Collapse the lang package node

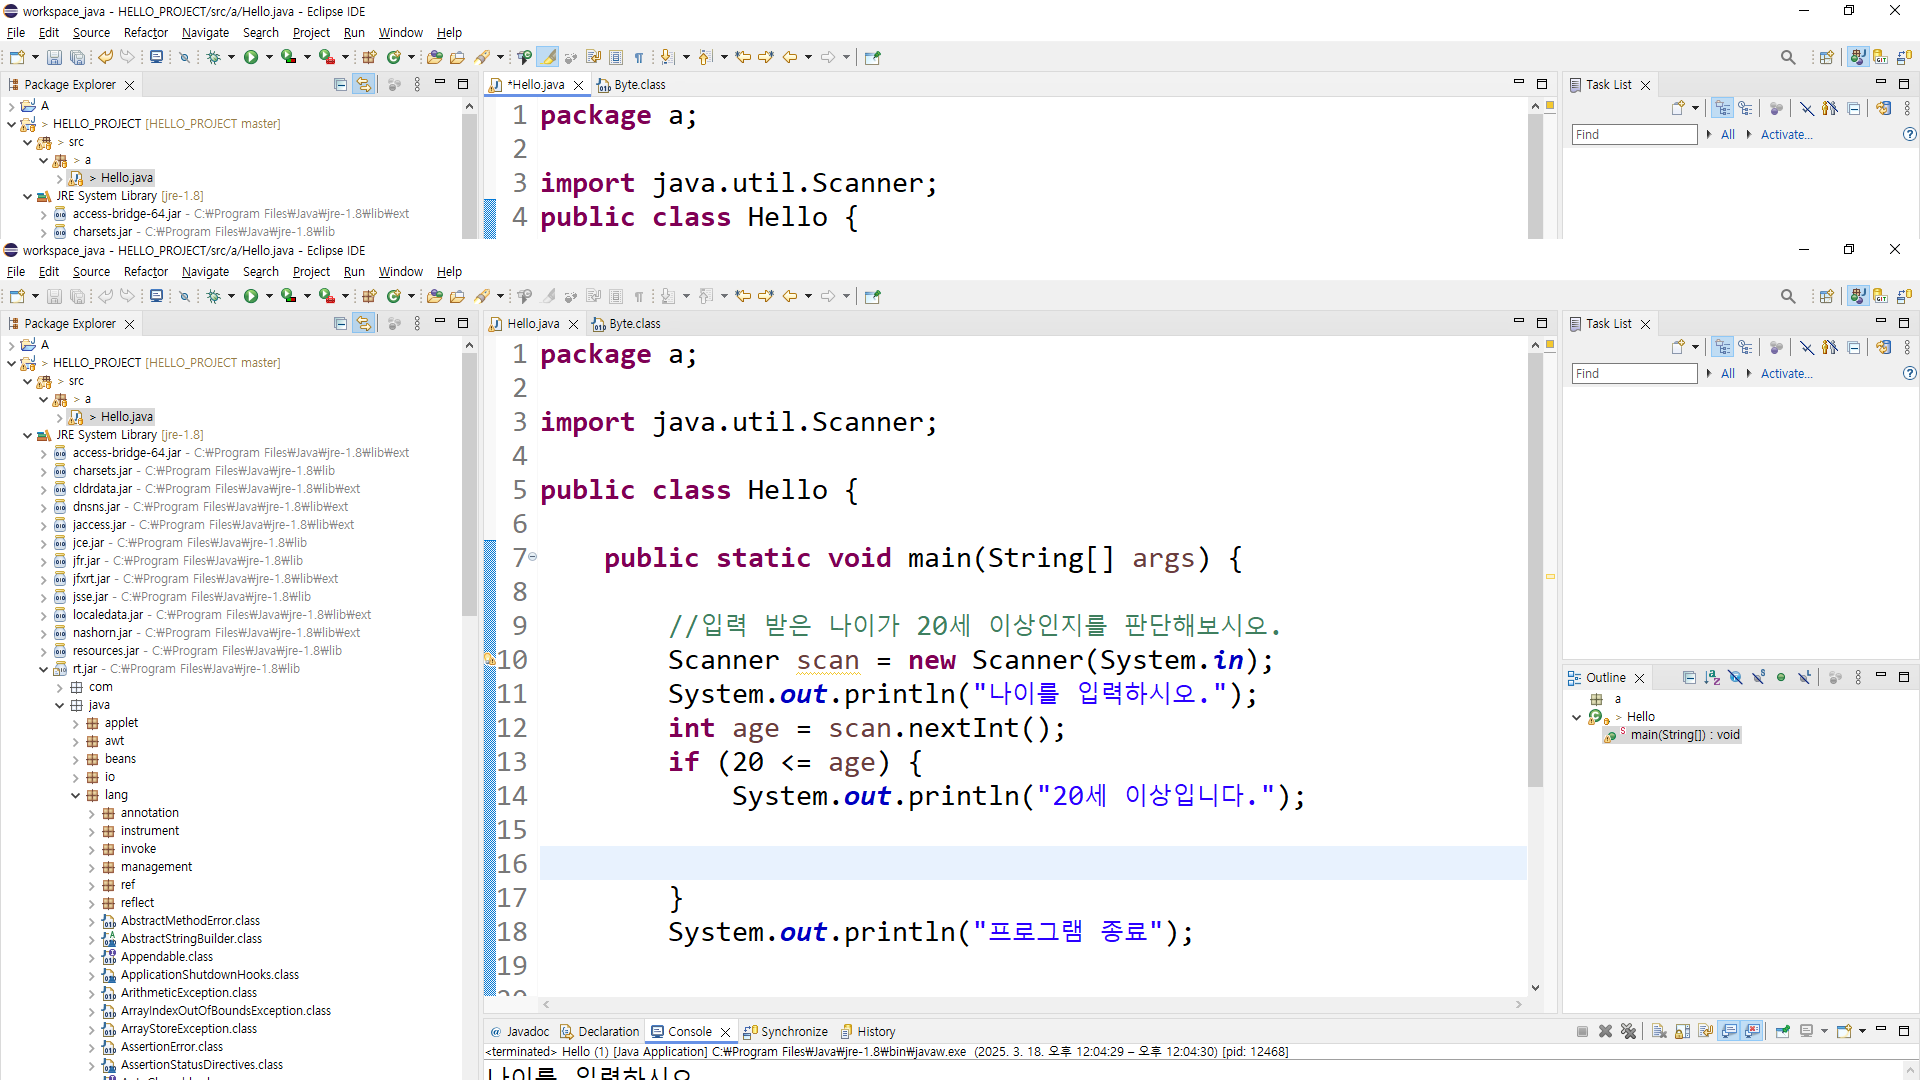75,795
